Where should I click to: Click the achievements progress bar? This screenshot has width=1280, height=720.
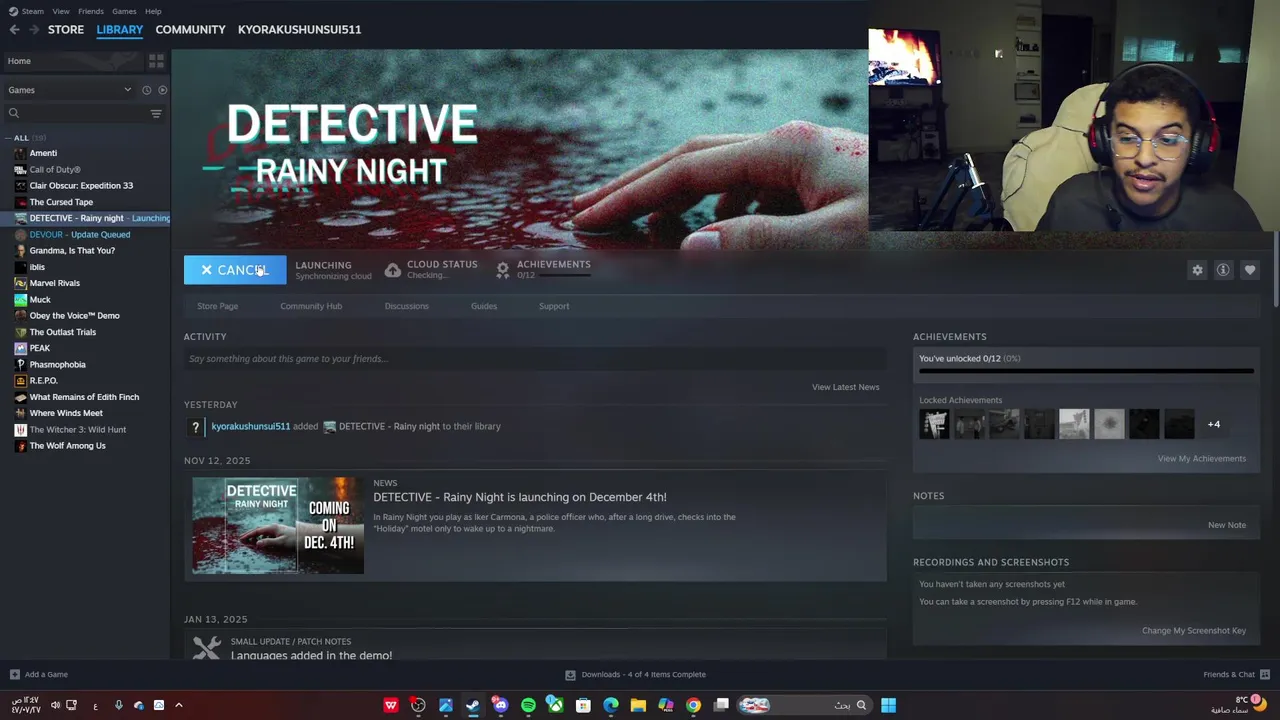pyautogui.click(x=1086, y=371)
